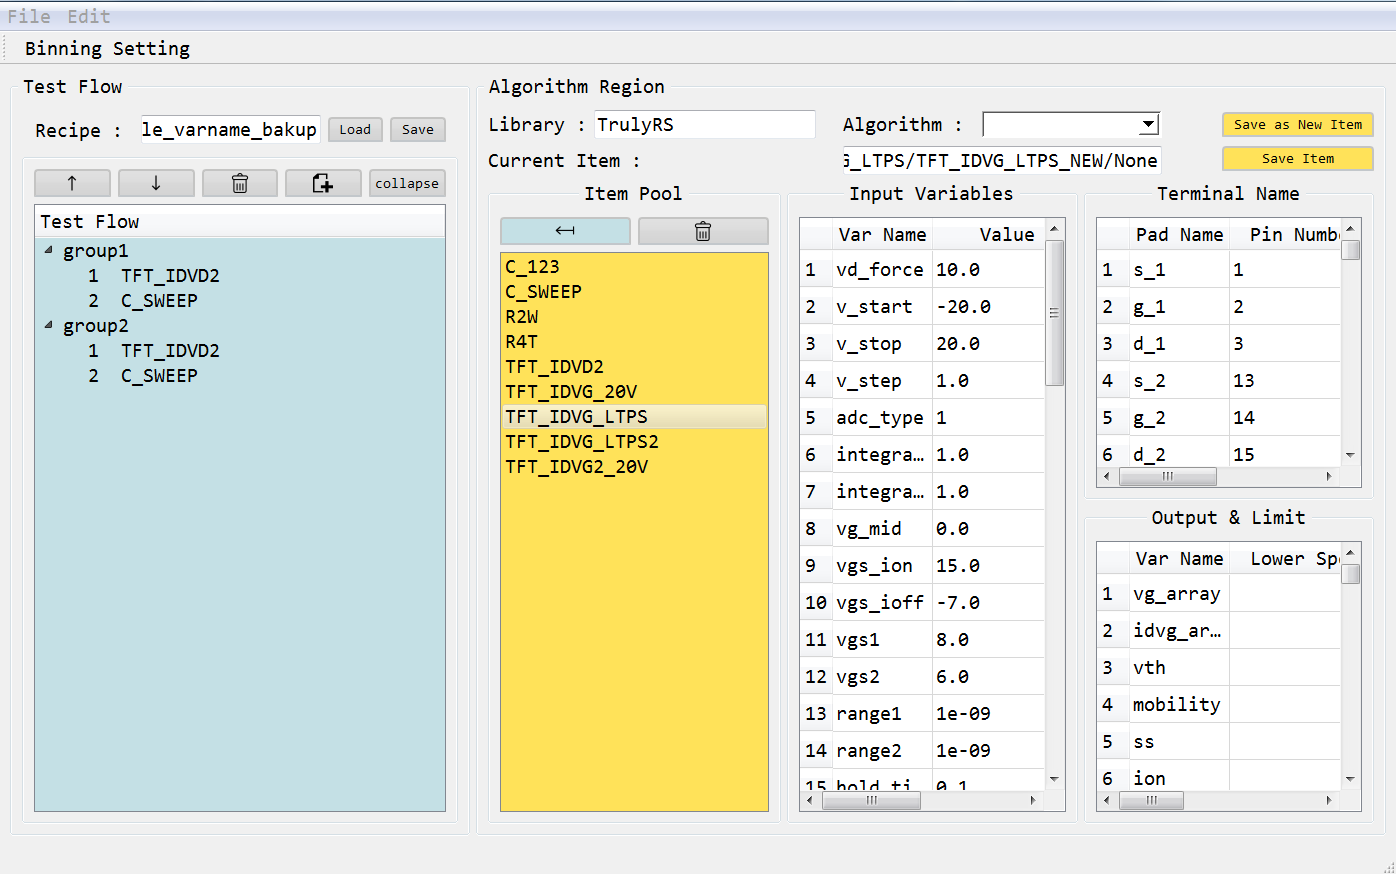Click the left-arrow button in Item Pool
This screenshot has width=1396, height=874.
pyautogui.click(x=565, y=231)
